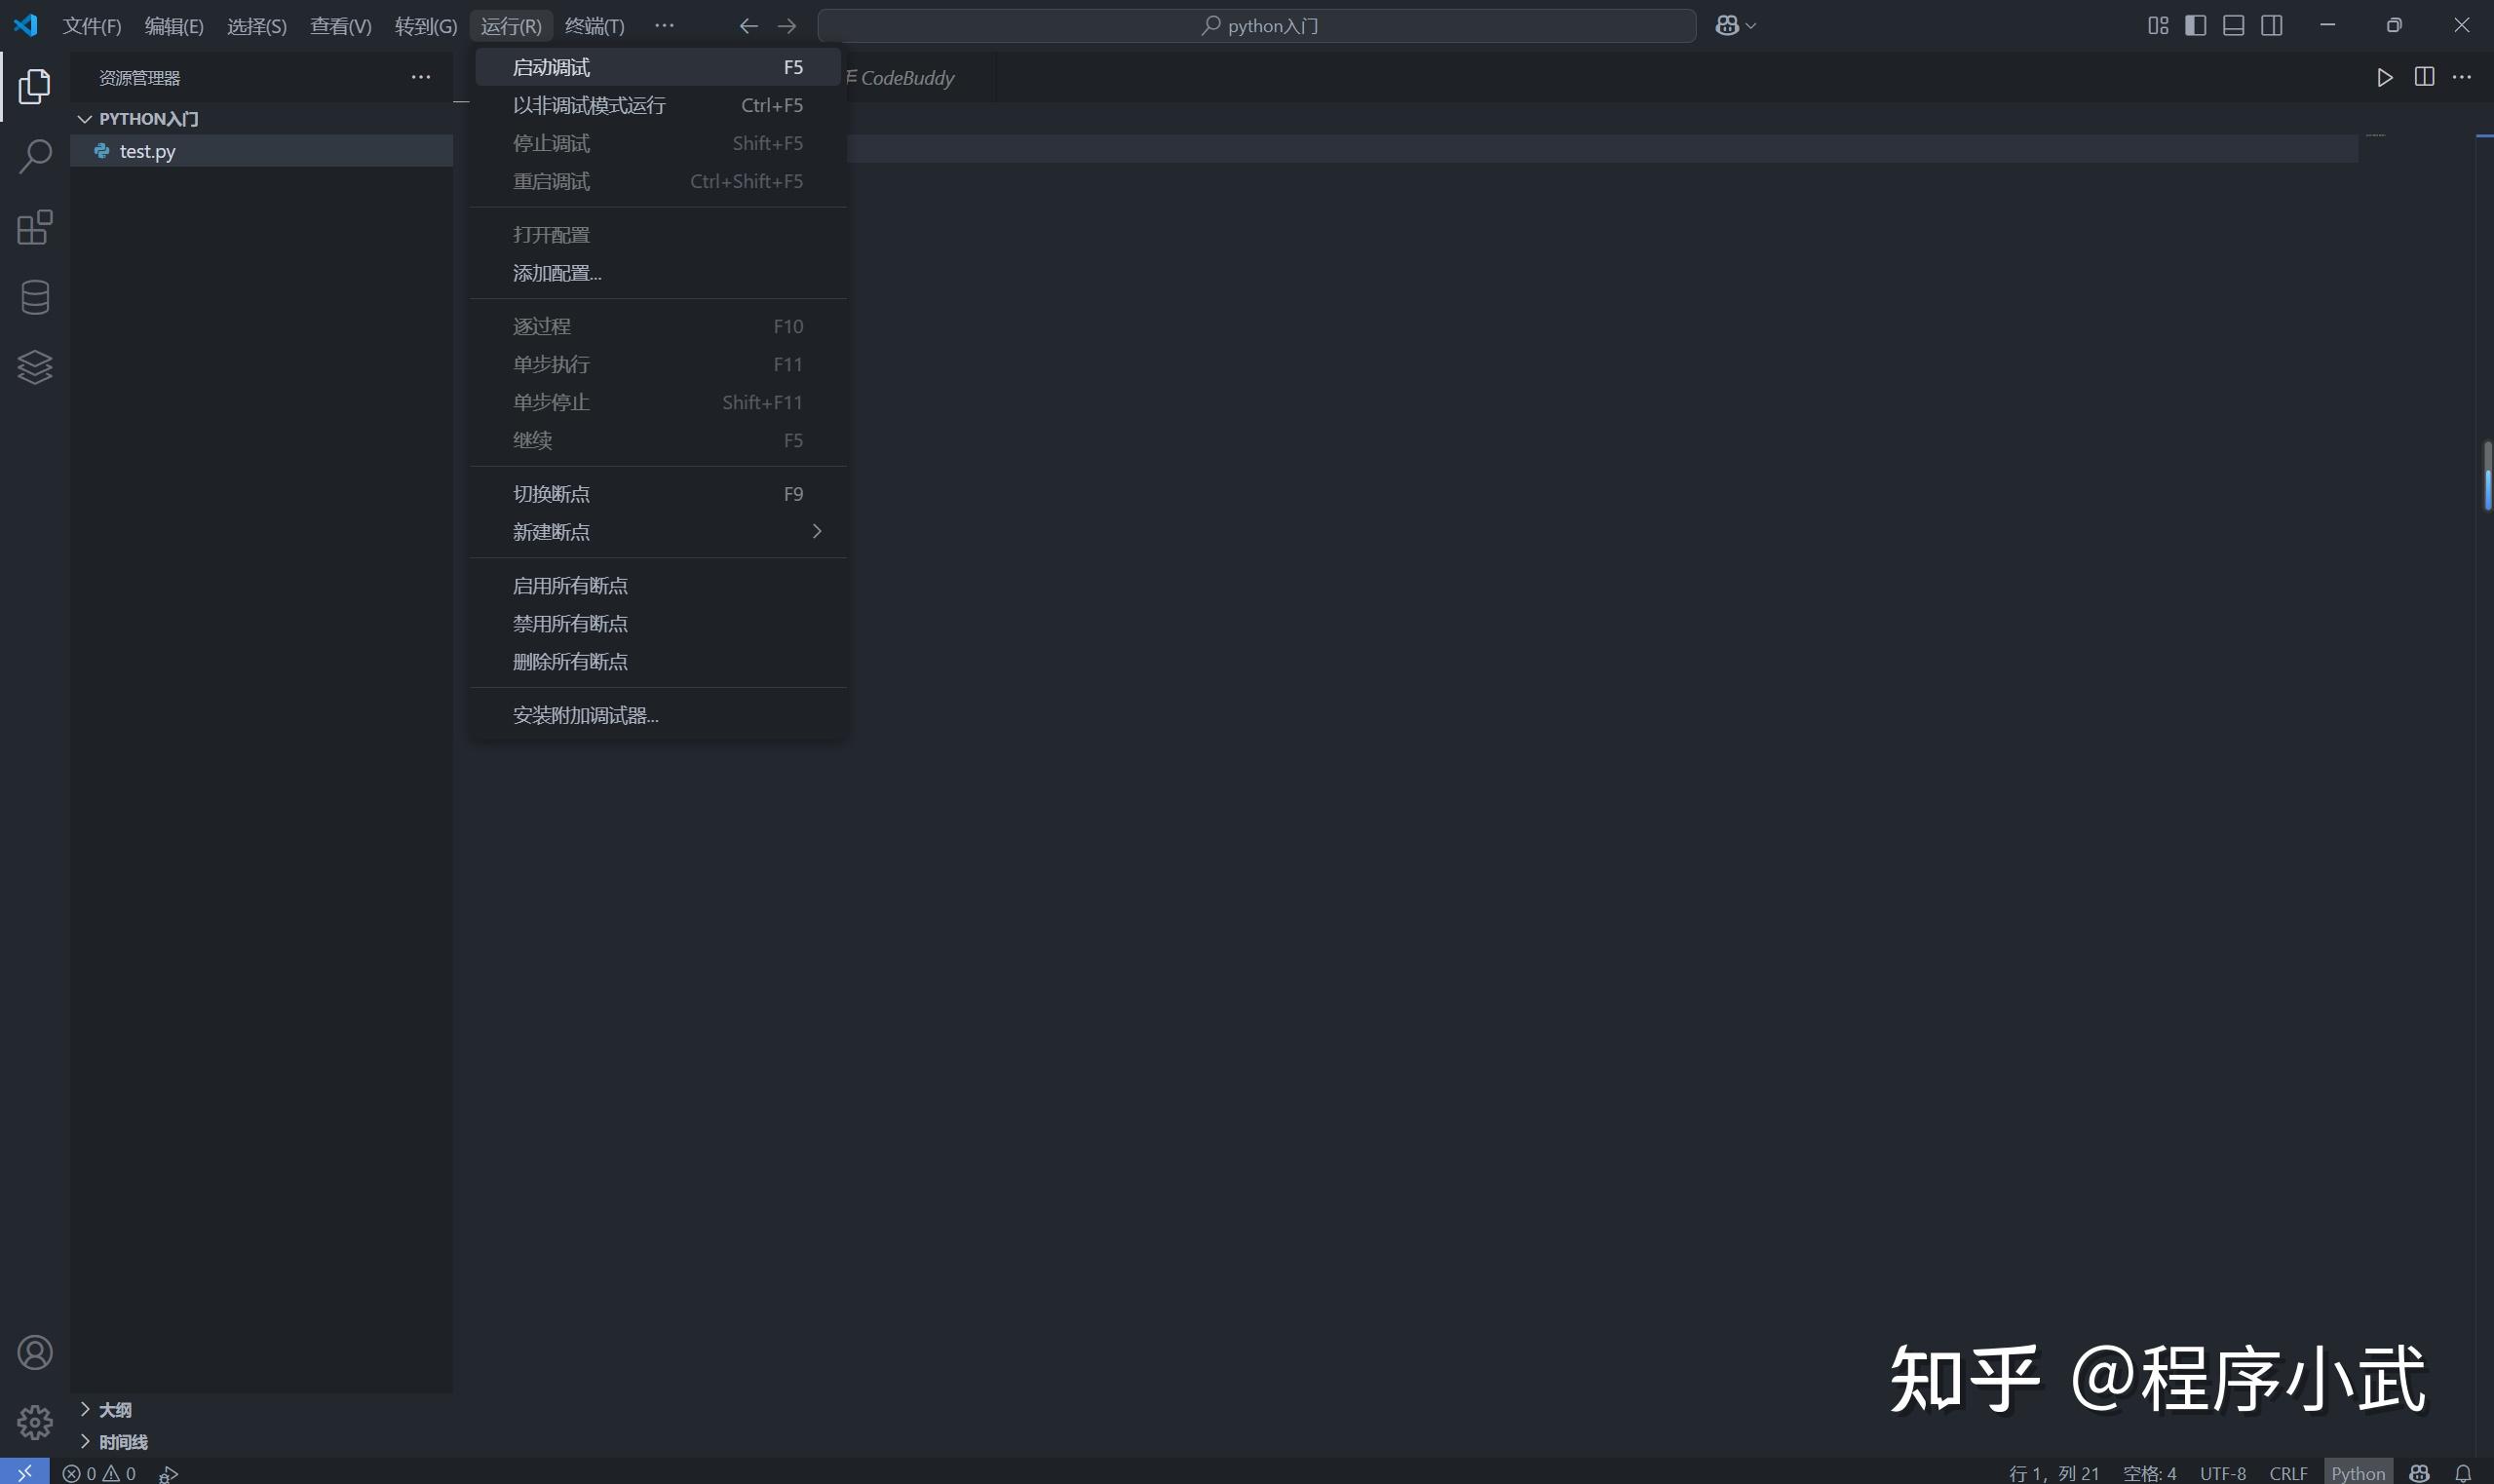
Task: Open the Extensions view icon
Action: coord(35,227)
